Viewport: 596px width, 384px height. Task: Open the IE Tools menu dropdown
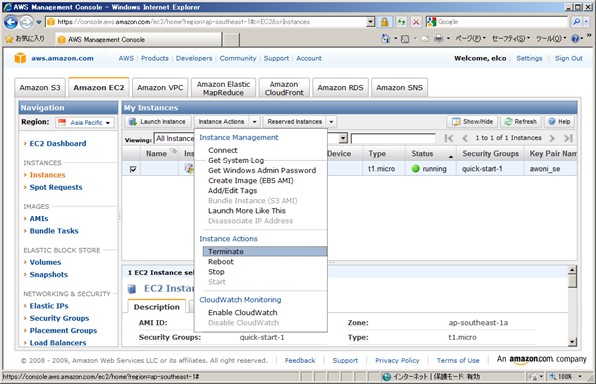click(x=551, y=38)
